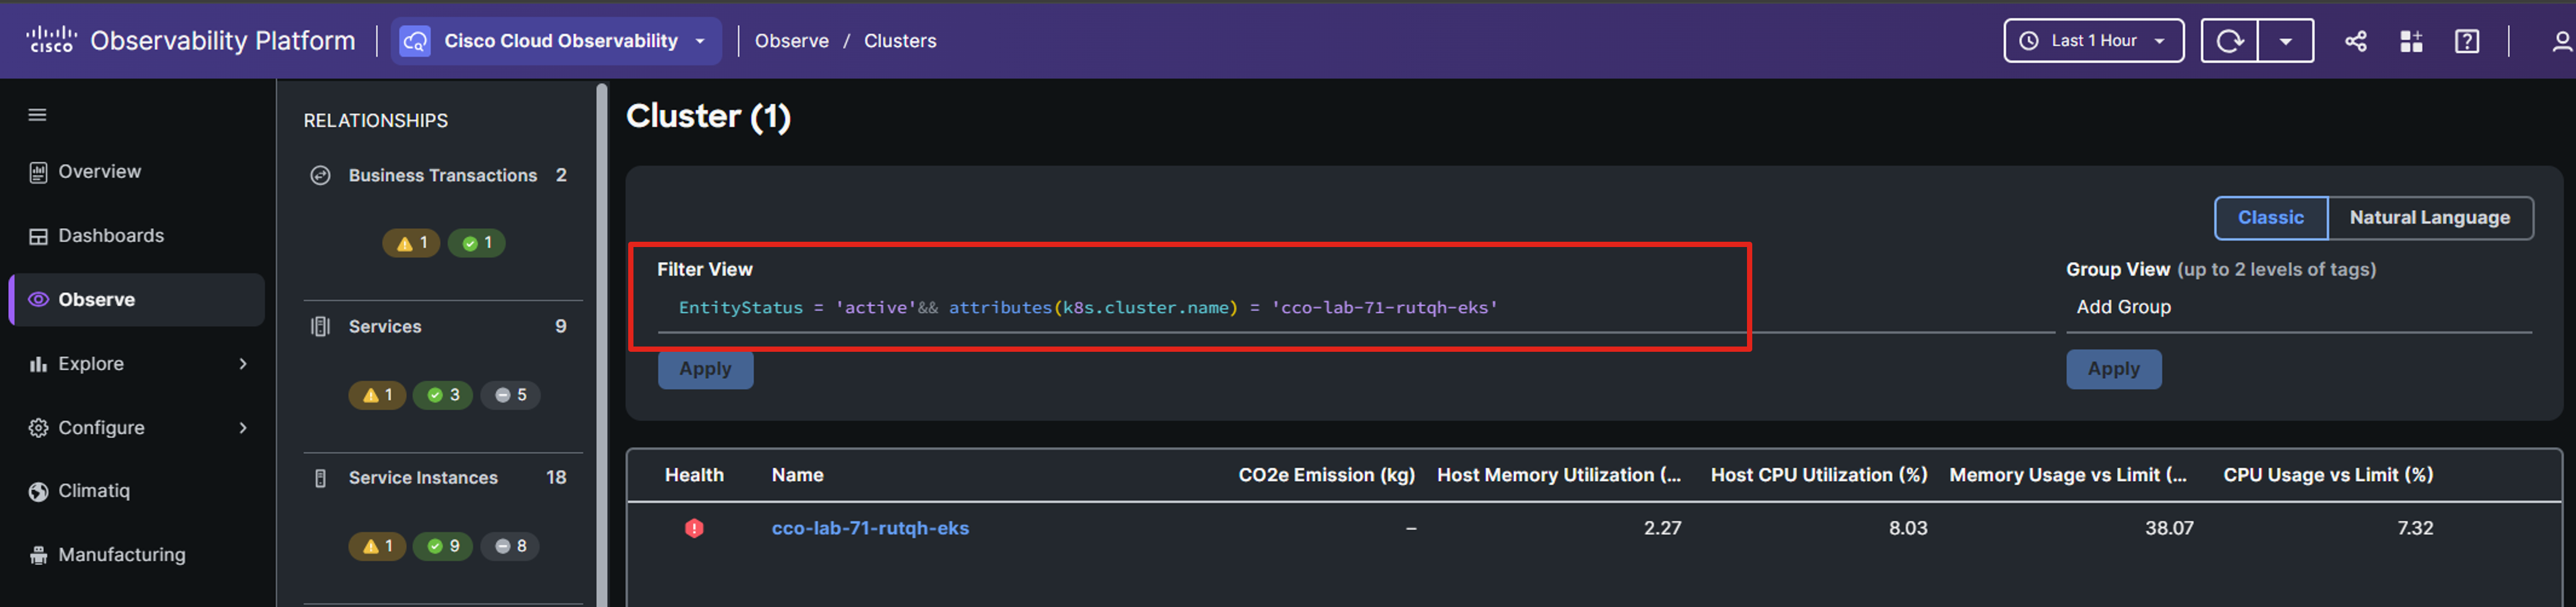
Task: Filter Services by warning status badge
Action: point(377,395)
